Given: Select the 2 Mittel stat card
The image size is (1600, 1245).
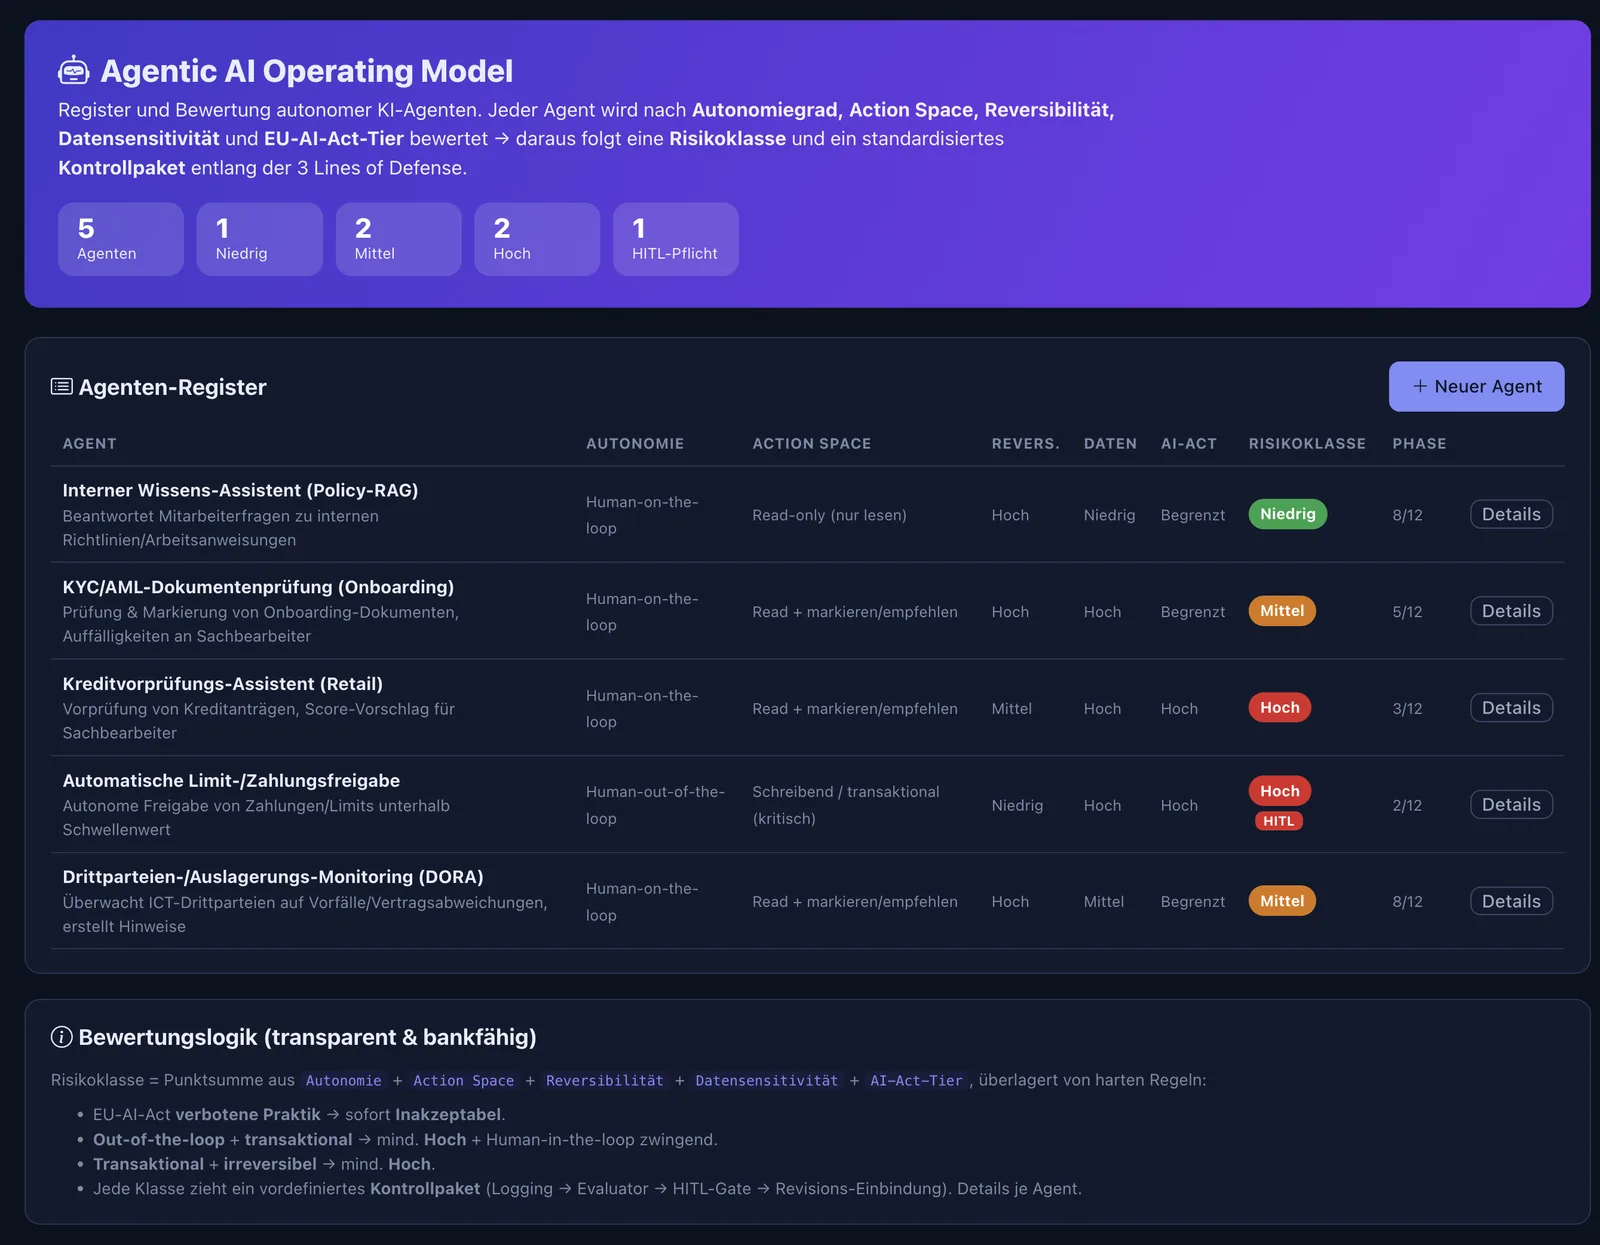Looking at the screenshot, I should point(399,239).
